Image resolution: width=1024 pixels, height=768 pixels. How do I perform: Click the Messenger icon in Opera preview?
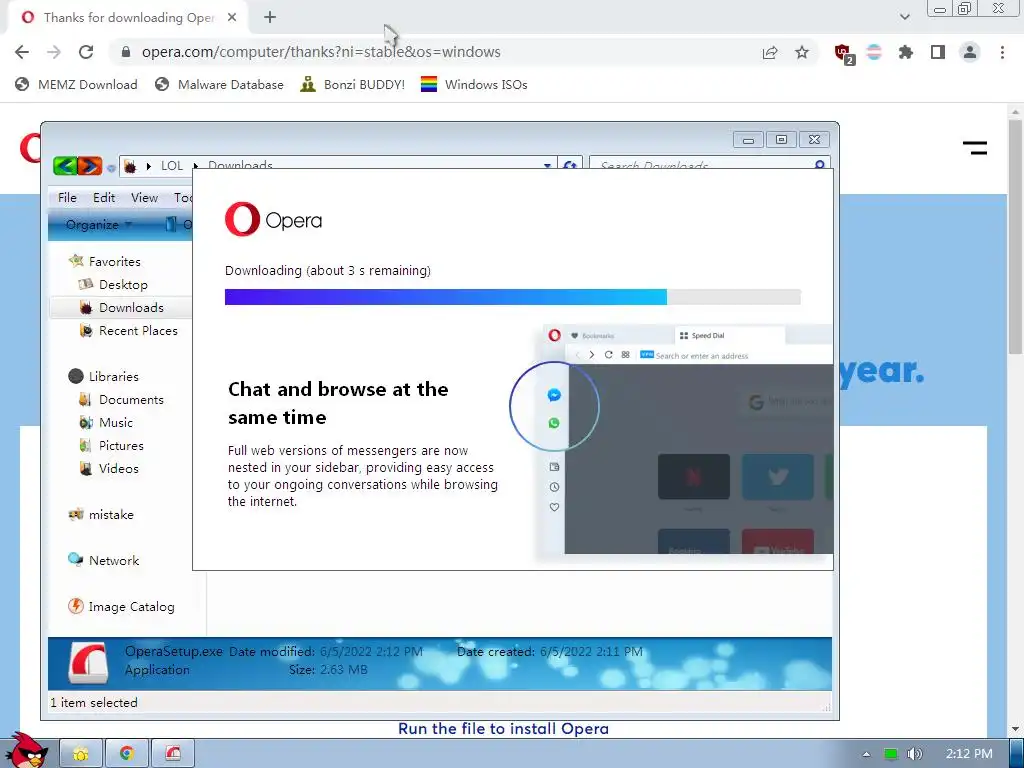[x=554, y=395]
